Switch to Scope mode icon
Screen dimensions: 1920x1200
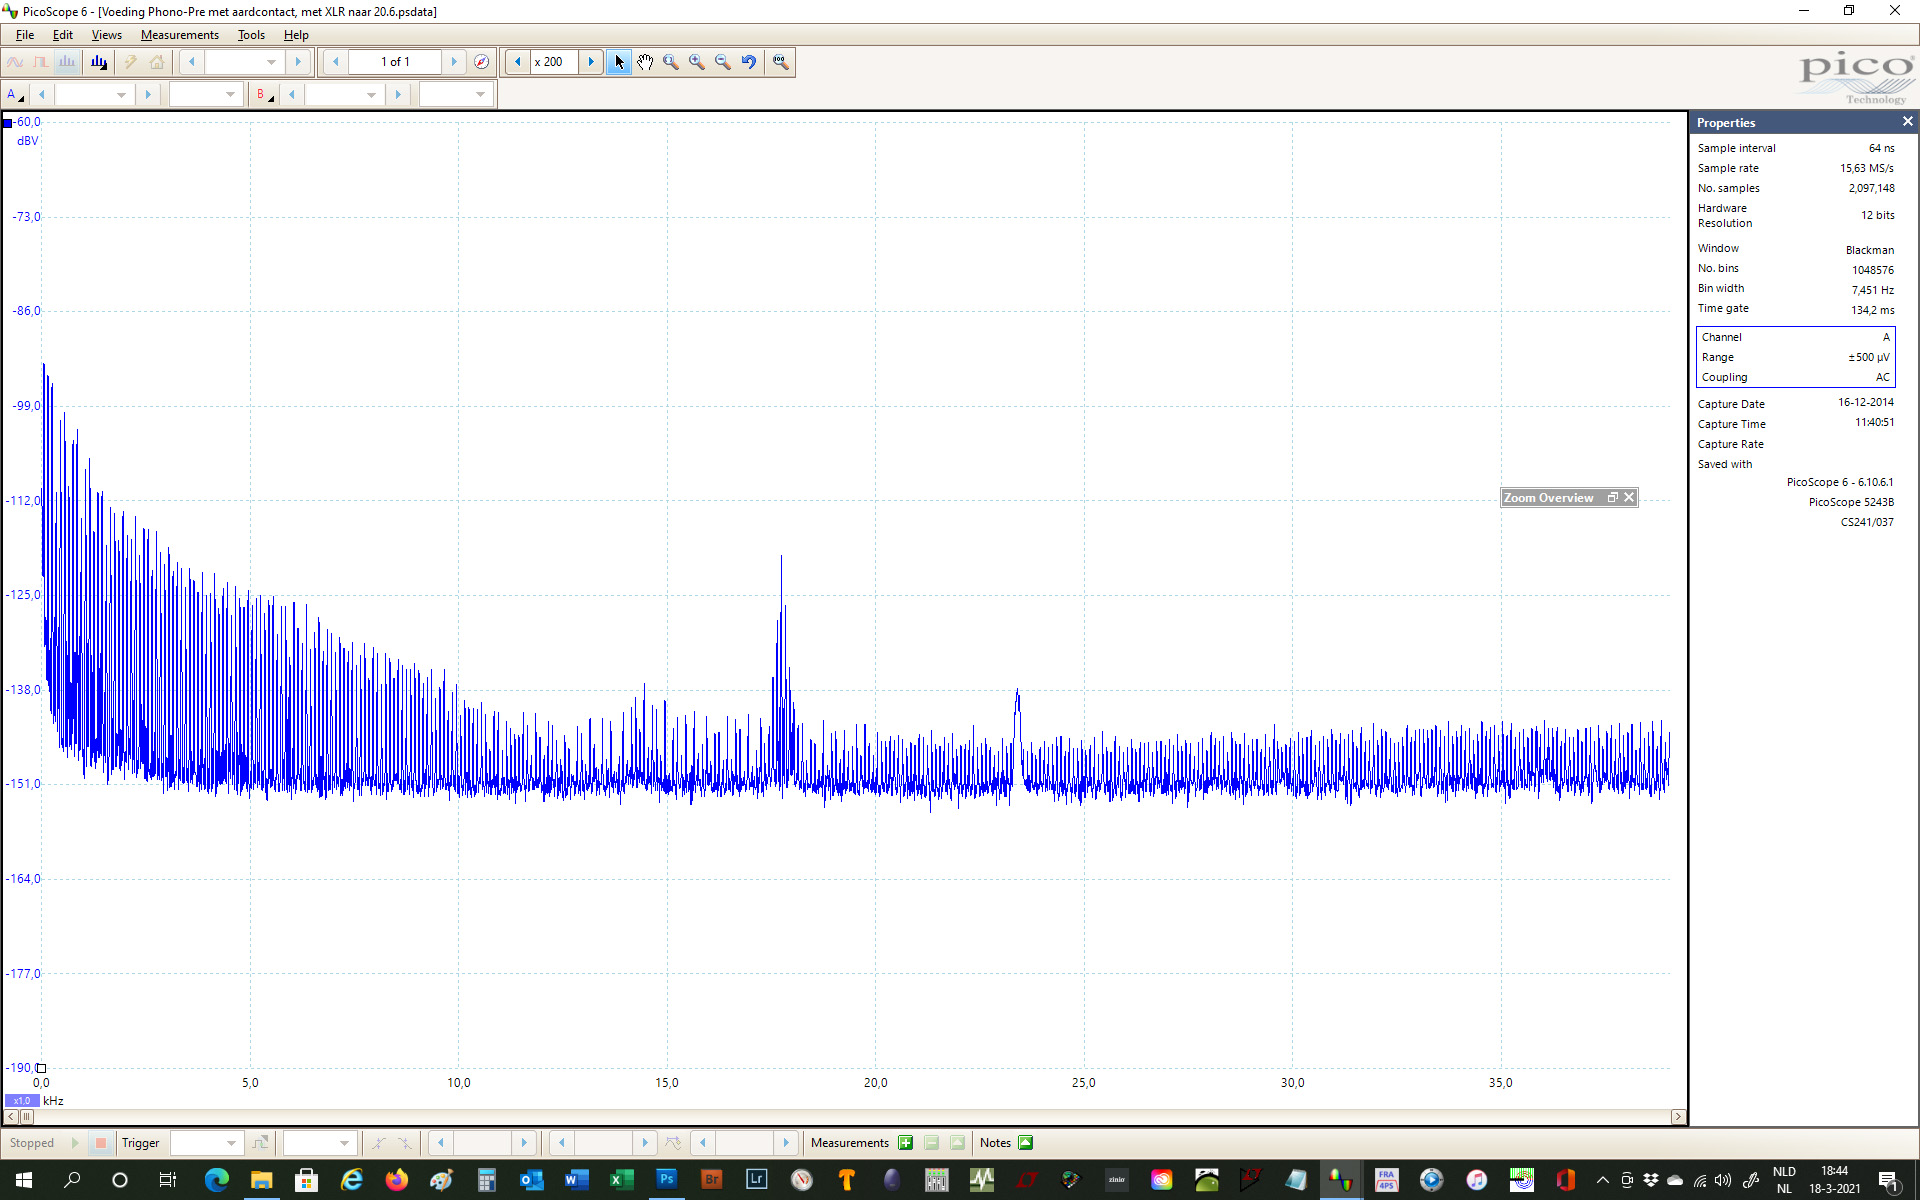[15, 62]
